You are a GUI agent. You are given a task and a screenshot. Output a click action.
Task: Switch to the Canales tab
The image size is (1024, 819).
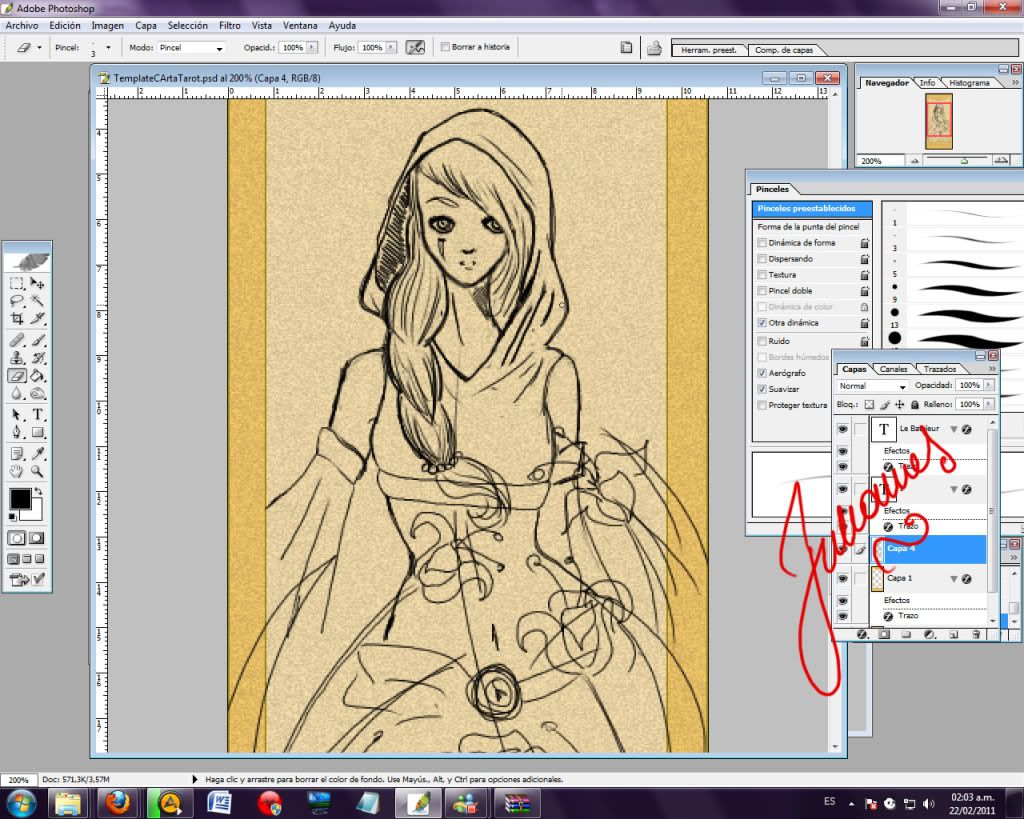tap(893, 369)
